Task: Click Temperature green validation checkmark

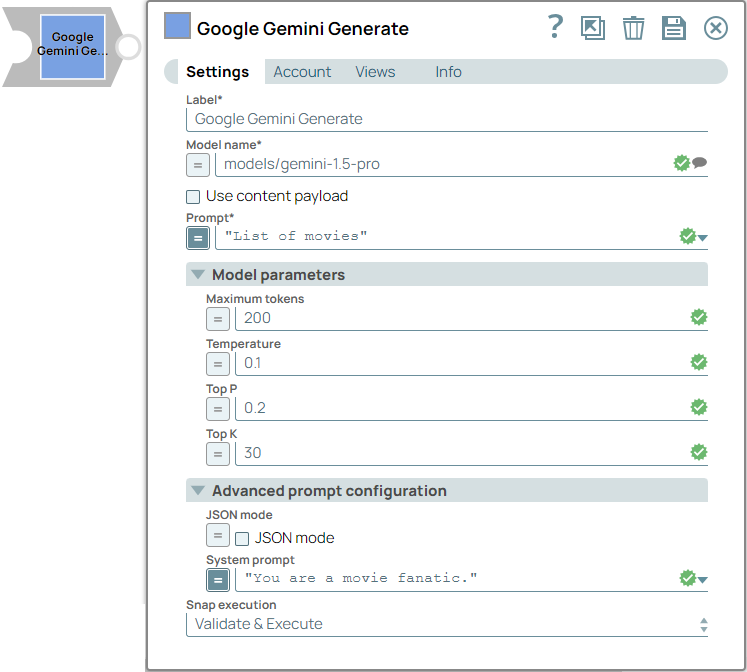Action: pyautogui.click(x=699, y=362)
